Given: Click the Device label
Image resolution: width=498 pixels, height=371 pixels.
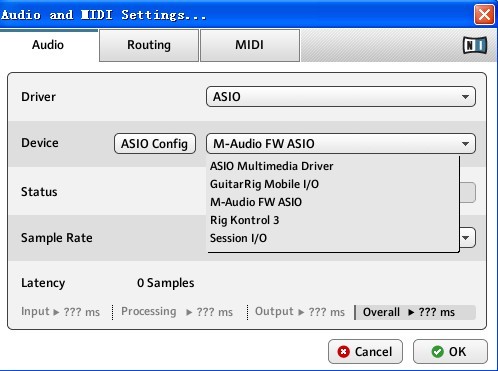Looking at the screenshot, I should (x=40, y=143).
